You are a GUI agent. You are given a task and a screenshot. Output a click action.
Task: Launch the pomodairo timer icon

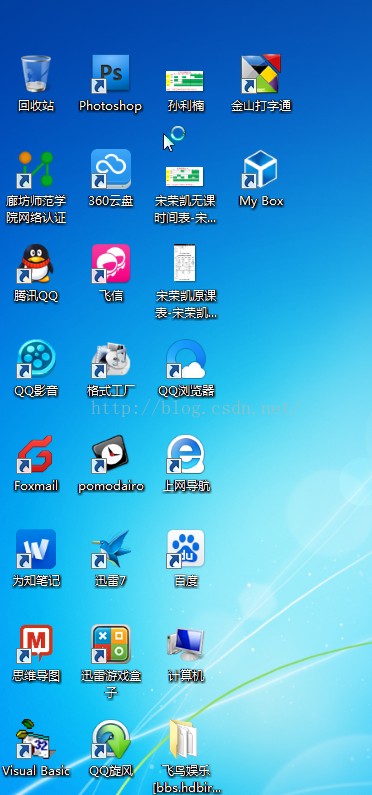110,454
